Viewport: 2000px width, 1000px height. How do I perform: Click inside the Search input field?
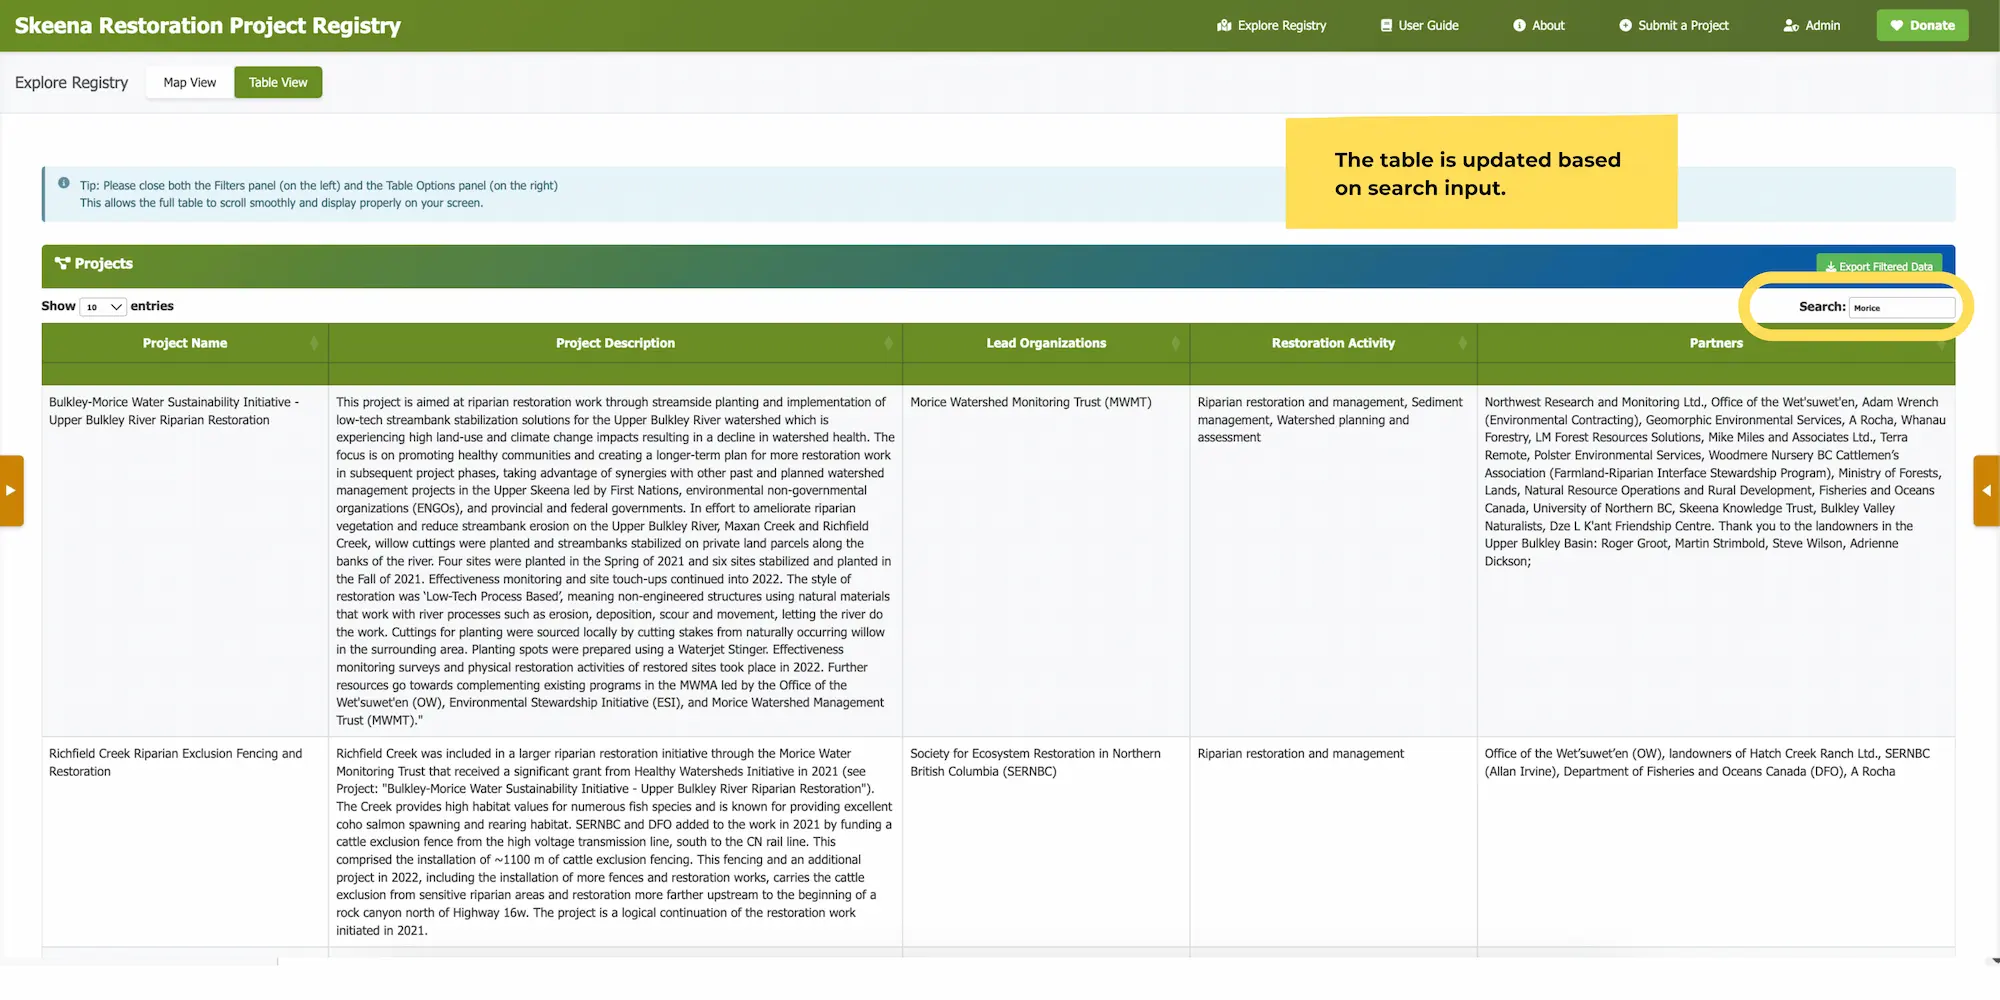(1901, 308)
